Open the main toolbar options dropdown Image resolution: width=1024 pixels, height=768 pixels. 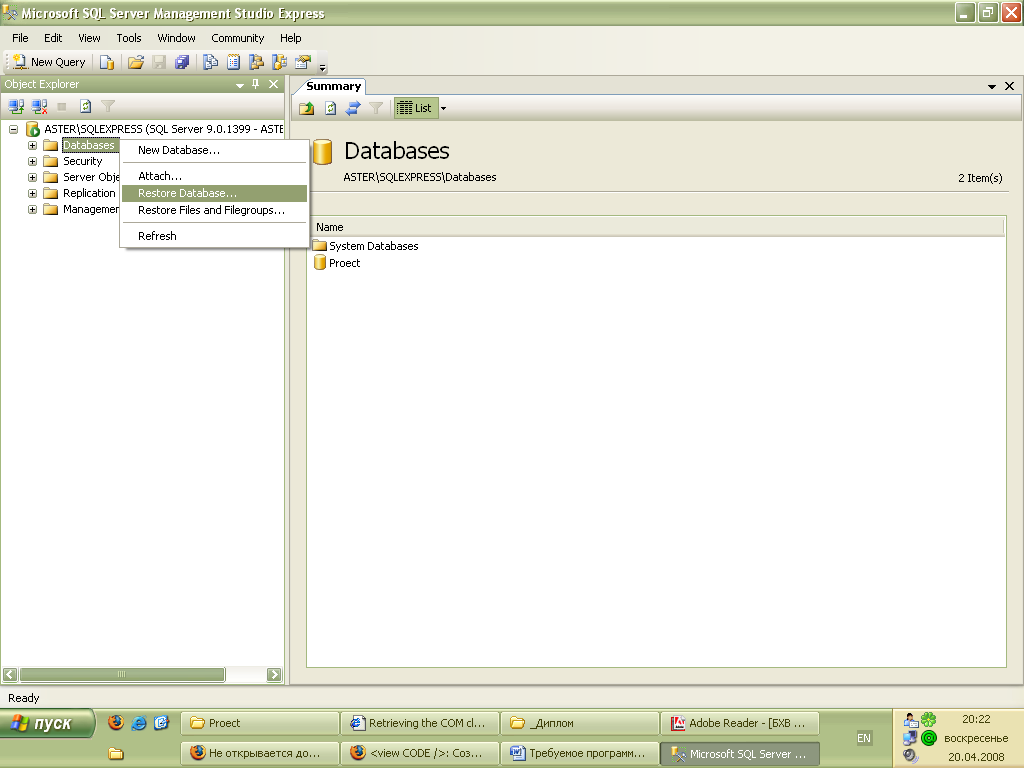coord(322,66)
